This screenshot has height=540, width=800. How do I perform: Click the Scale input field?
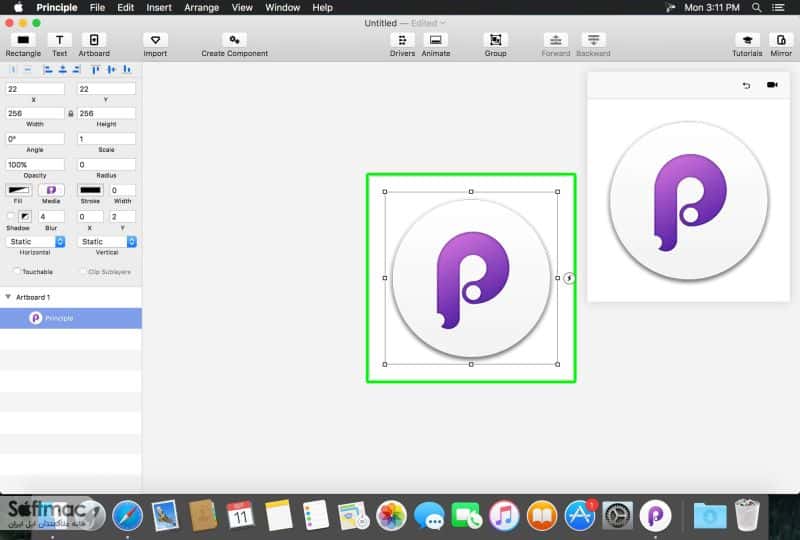tap(107, 139)
